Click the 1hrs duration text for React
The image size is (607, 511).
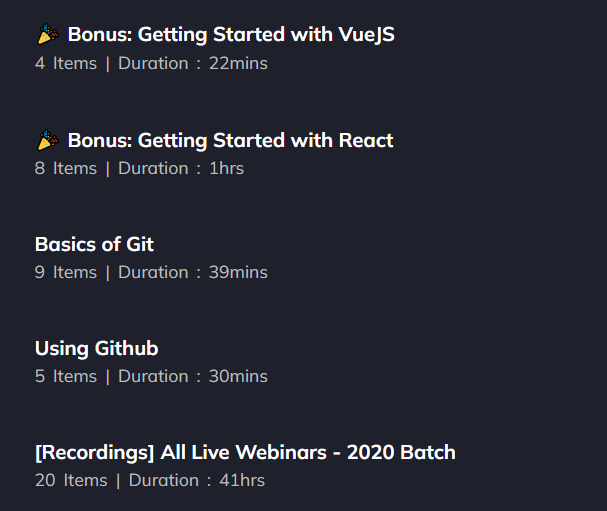click(x=226, y=168)
